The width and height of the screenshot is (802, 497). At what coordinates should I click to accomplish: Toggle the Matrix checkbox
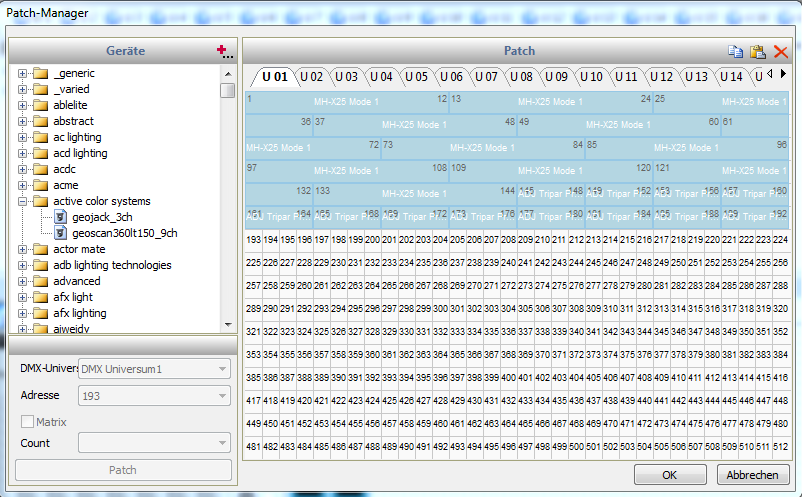(x=27, y=422)
